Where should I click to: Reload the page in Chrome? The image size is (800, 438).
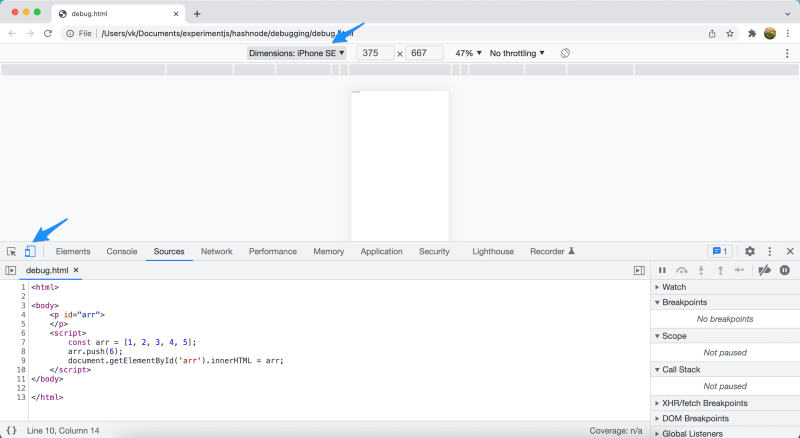pos(47,34)
